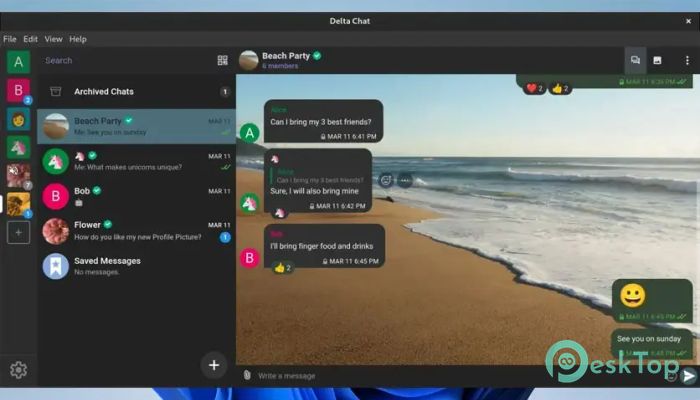Focus the Write a message field
The height and width of the screenshot is (400, 700).
point(458,375)
